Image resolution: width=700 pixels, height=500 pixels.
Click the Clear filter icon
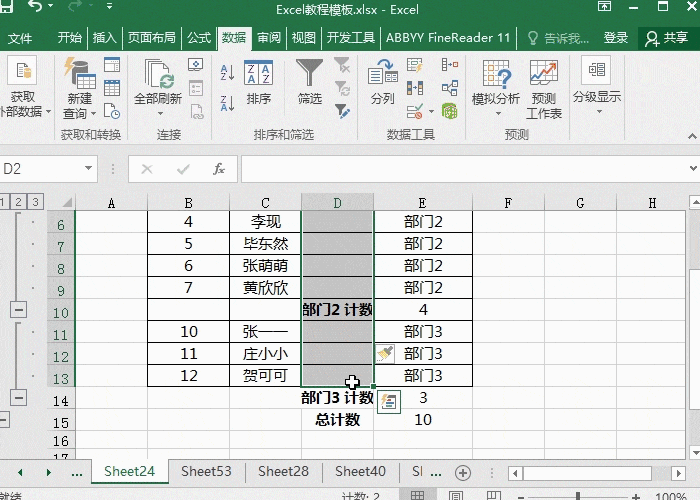342,65
